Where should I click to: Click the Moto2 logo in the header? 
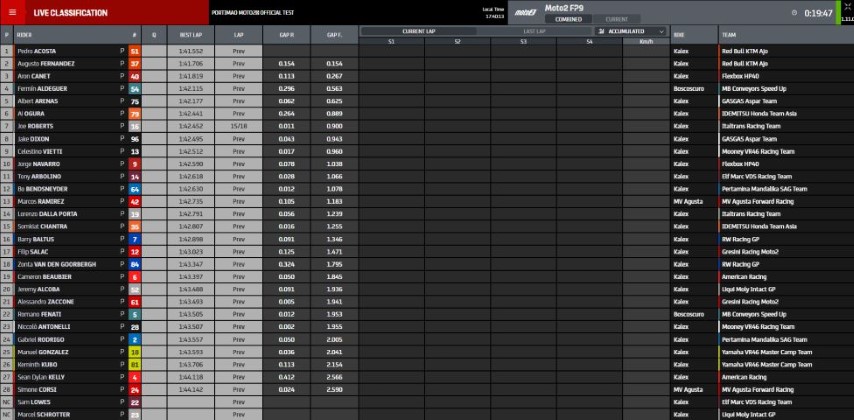(525, 9)
